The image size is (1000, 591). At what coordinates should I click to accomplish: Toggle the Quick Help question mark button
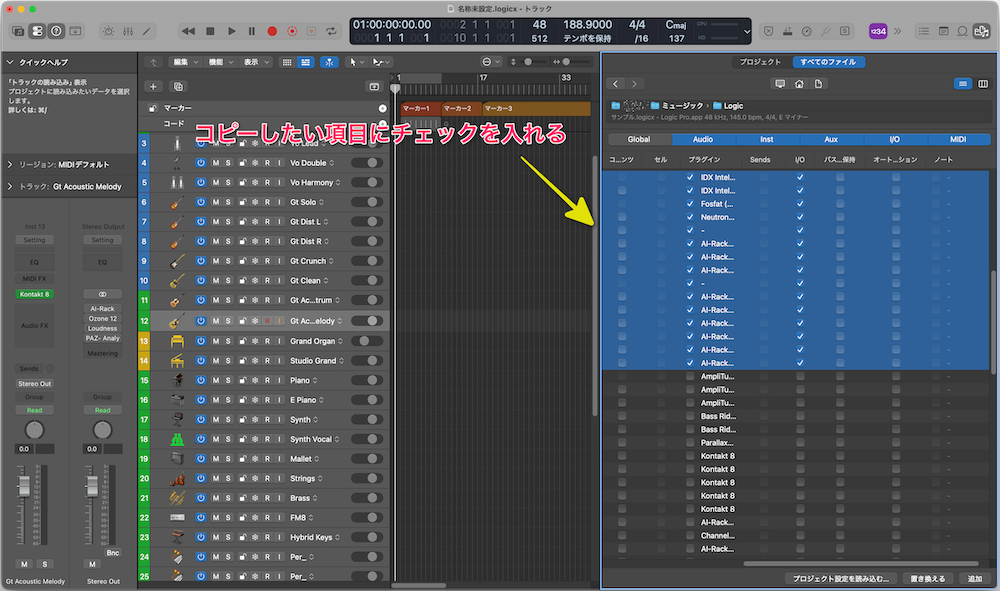[x=56, y=31]
